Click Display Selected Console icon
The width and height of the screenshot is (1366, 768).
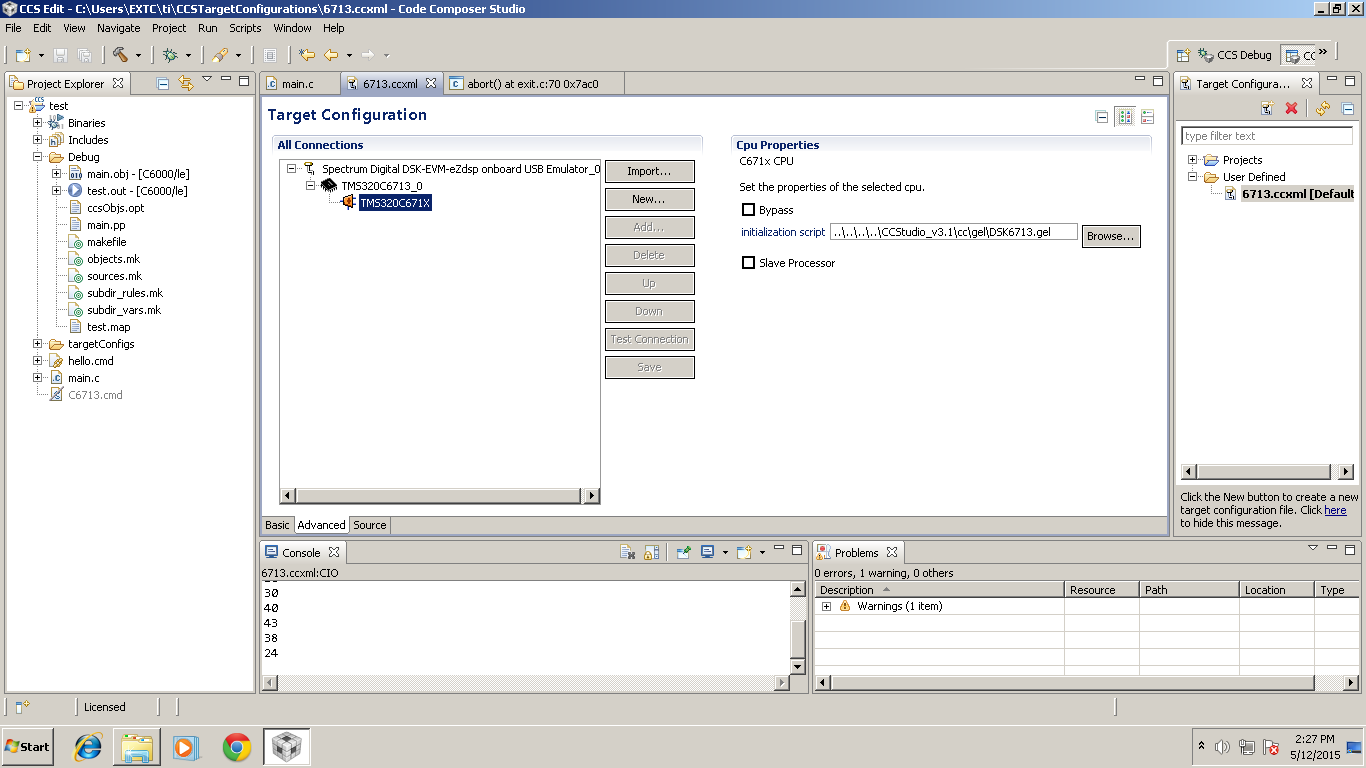point(708,552)
